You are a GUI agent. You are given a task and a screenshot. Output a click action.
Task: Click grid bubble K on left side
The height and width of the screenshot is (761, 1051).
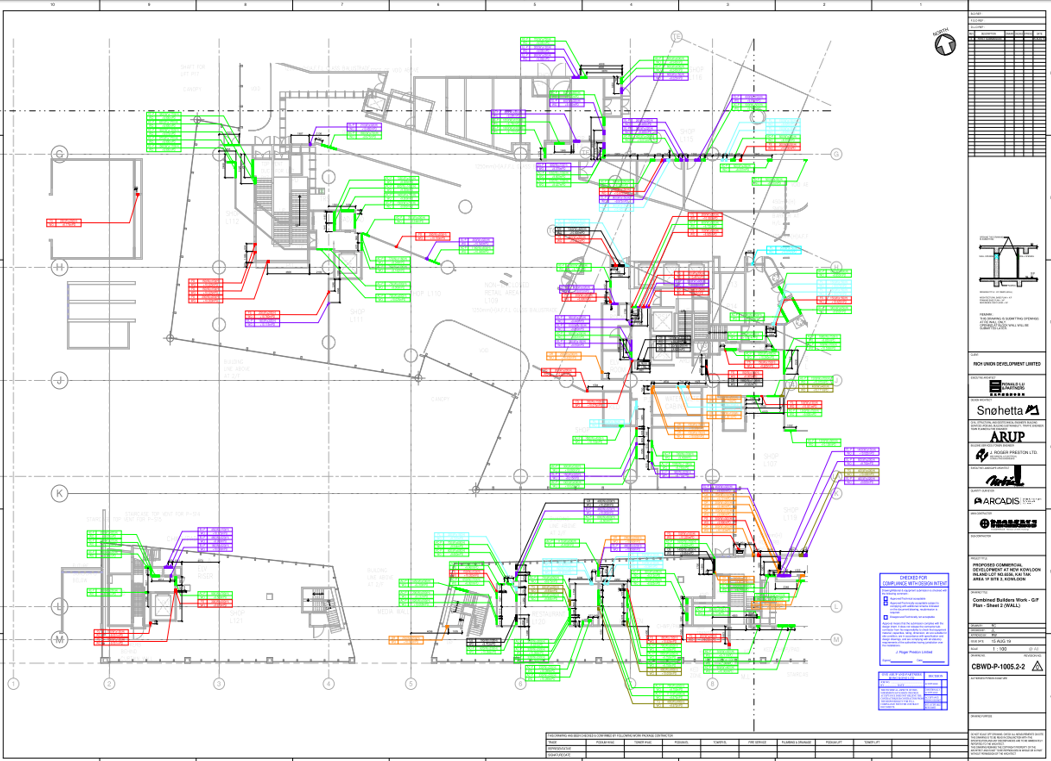60,493
